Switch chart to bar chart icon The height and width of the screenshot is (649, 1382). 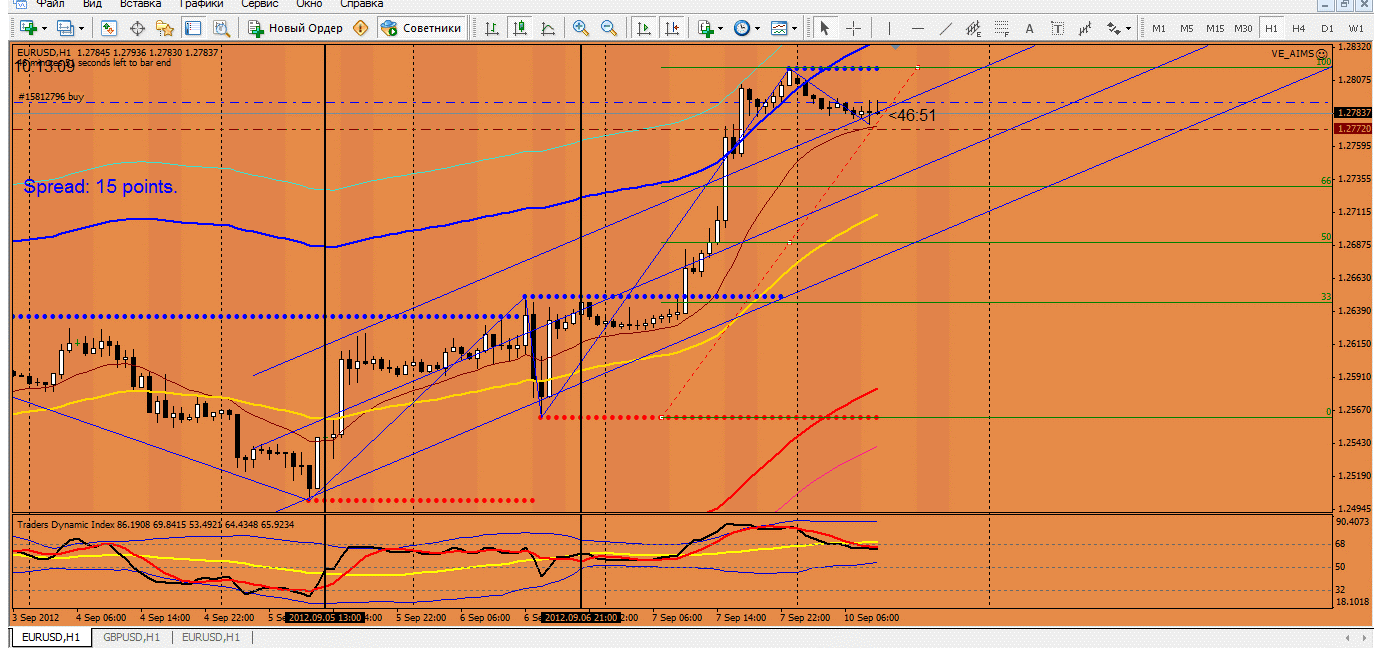(491, 28)
